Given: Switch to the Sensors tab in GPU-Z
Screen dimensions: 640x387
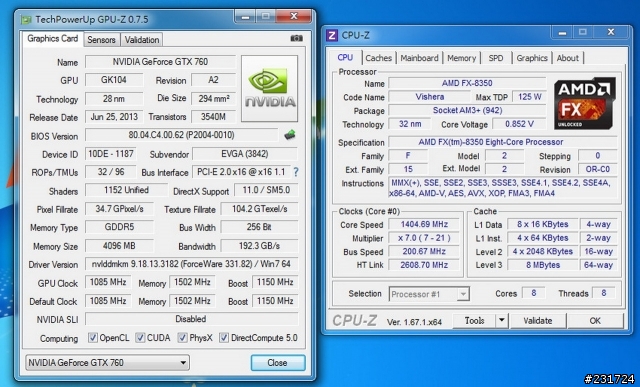Looking at the screenshot, I should pyautogui.click(x=101, y=40).
